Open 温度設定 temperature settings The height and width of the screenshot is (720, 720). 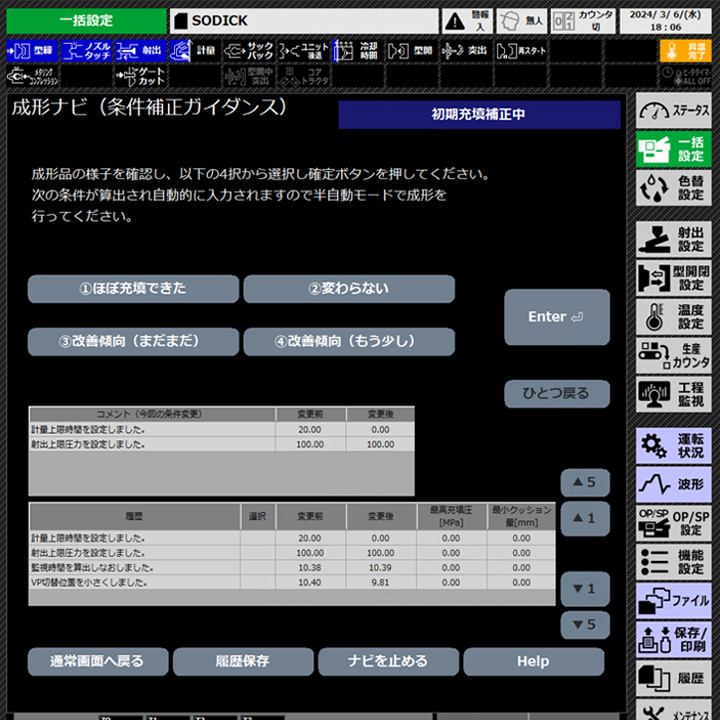[673, 317]
